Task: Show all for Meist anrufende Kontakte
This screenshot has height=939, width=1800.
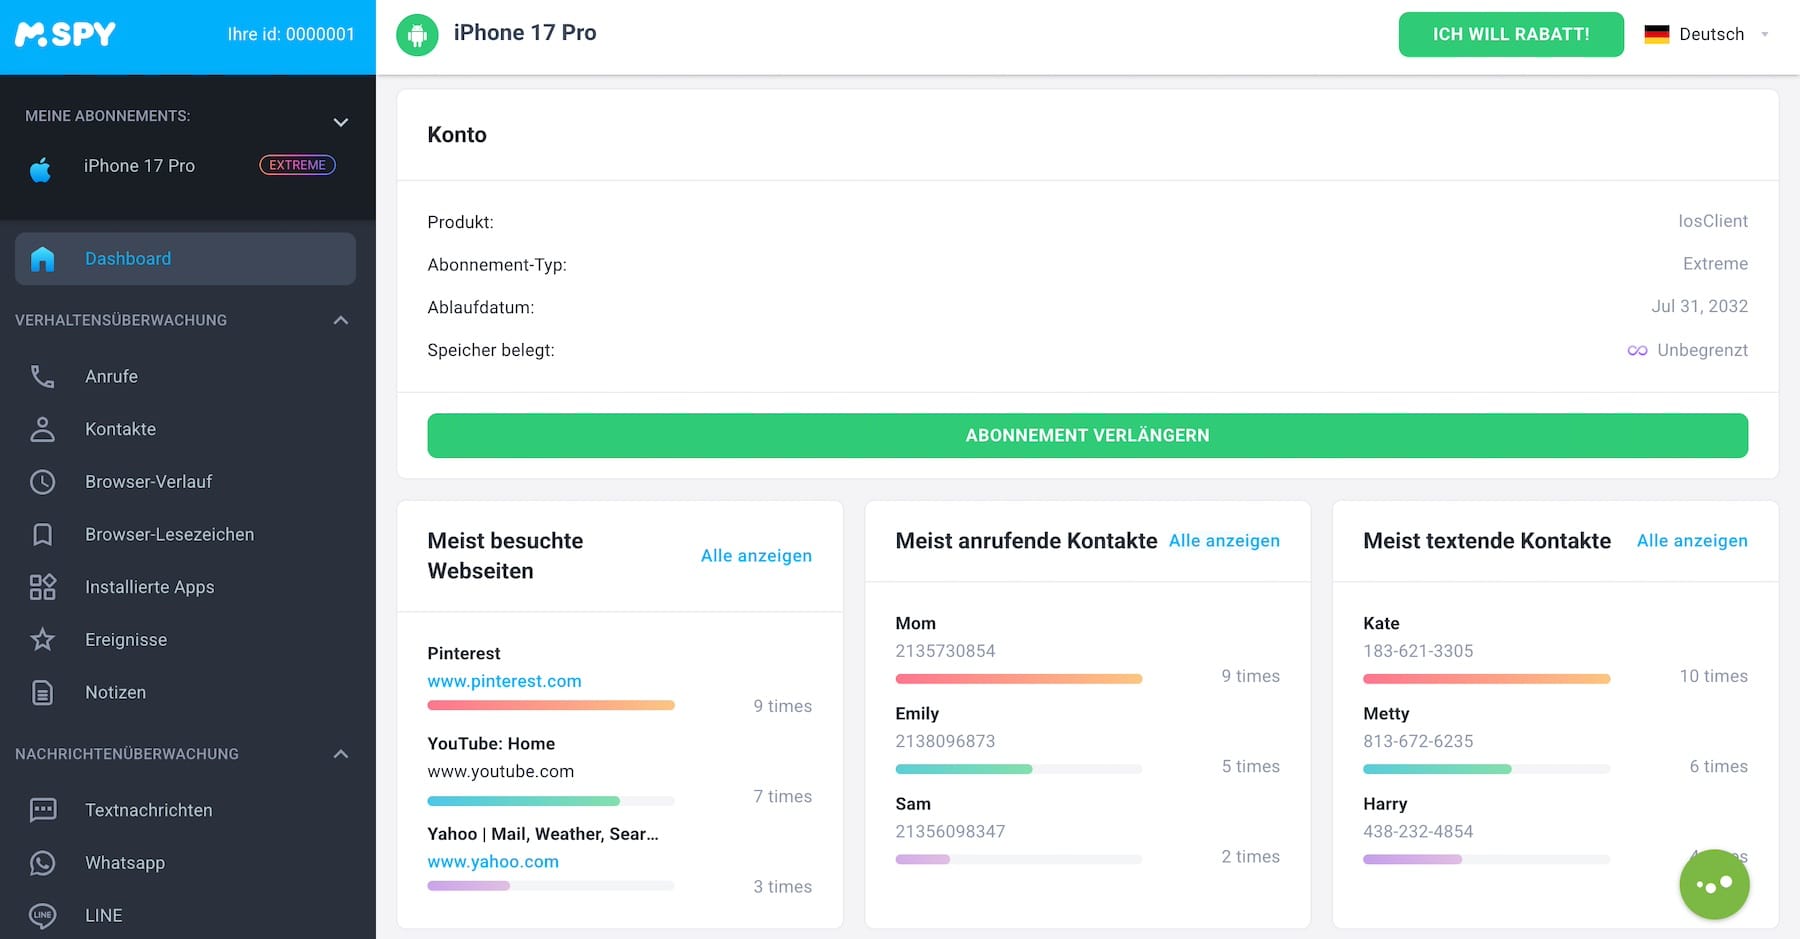Action: [1224, 541]
